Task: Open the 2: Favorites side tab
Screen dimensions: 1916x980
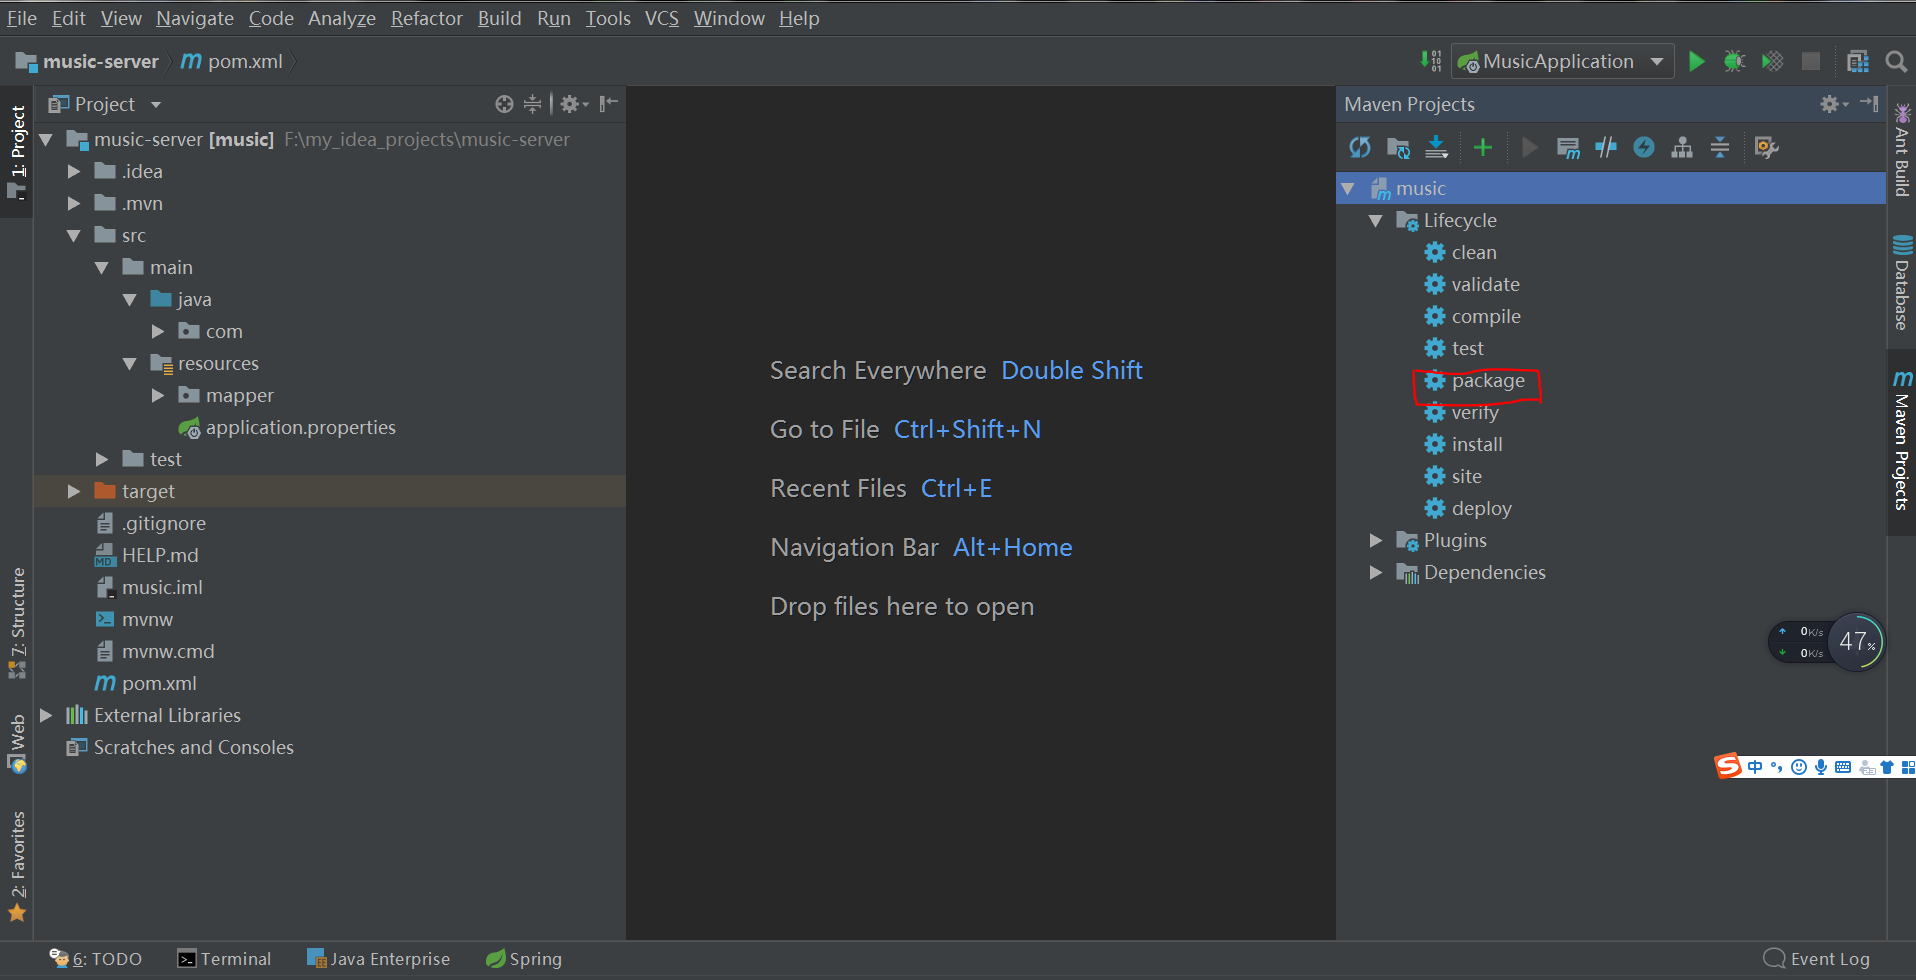Action: tap(17, 866)
